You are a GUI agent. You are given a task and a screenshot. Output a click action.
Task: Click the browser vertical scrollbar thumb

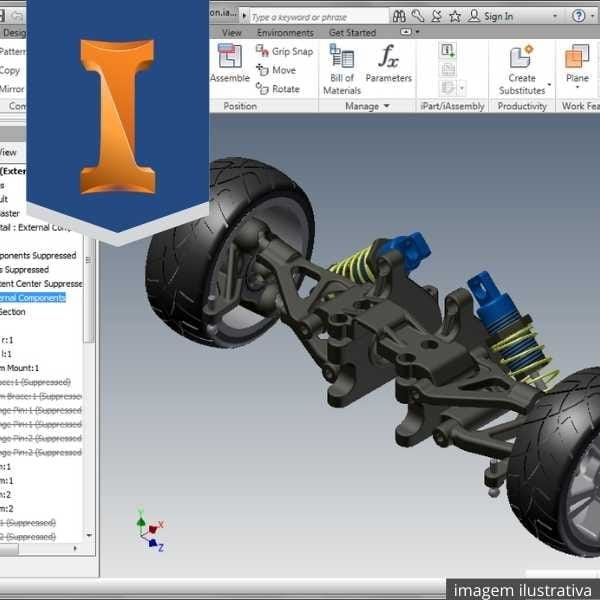pyautogui.click(x=88, y=291)
